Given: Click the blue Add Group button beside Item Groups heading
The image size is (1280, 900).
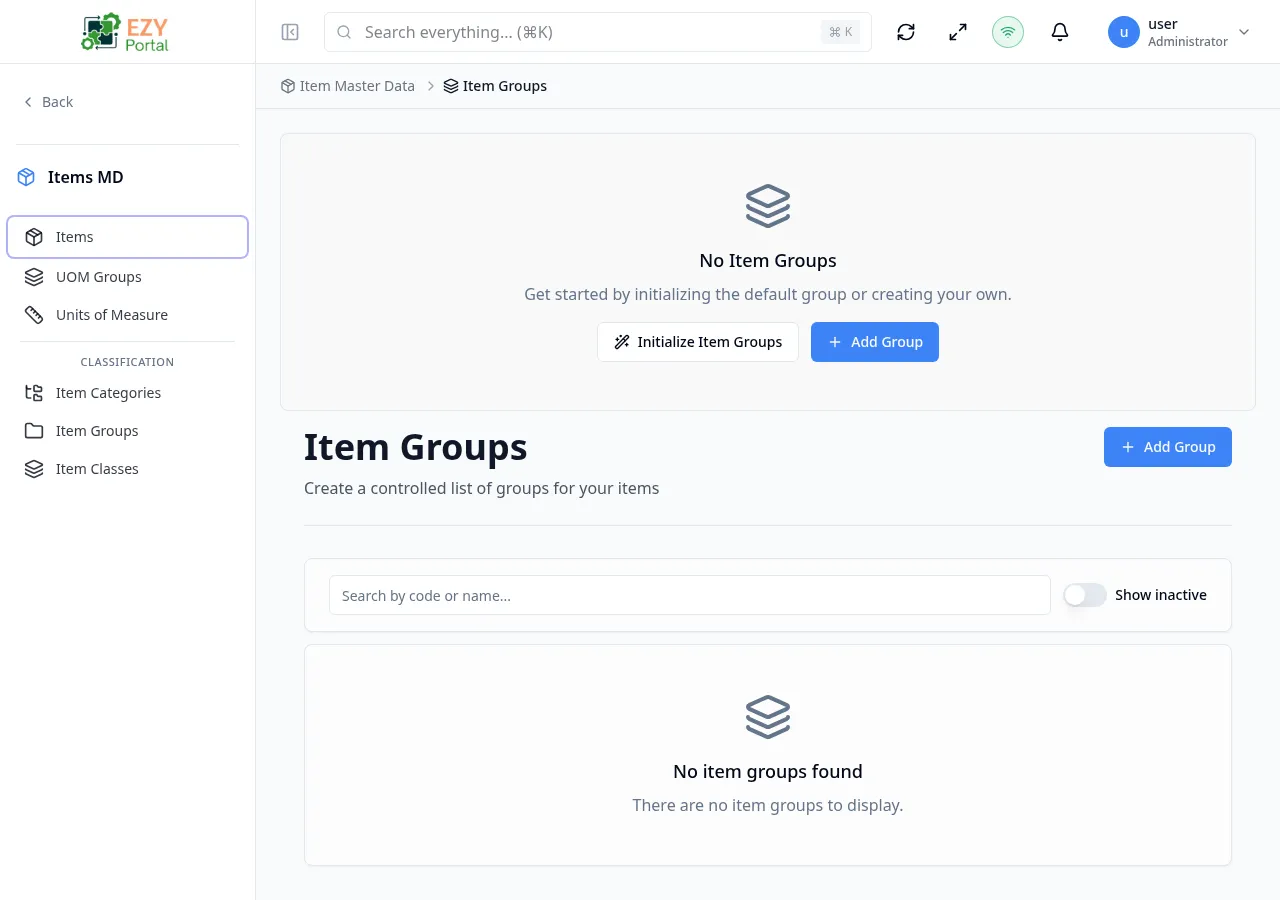Looking at the screenshot, I should 1167,447.
